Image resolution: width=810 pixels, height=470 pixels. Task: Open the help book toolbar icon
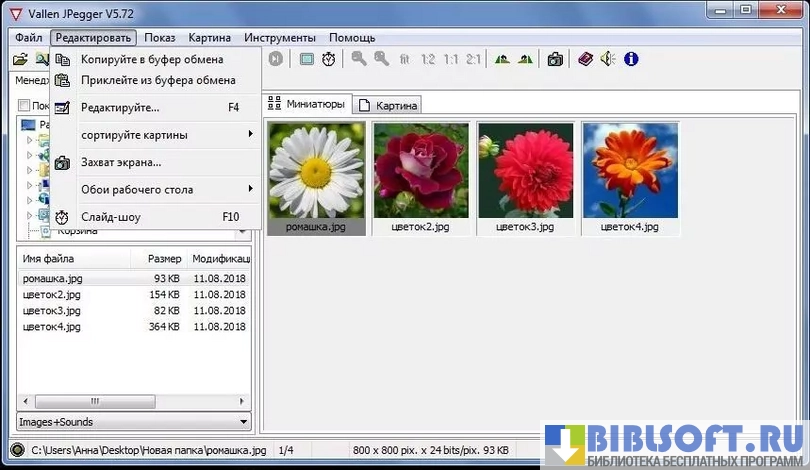click(585, 59)
